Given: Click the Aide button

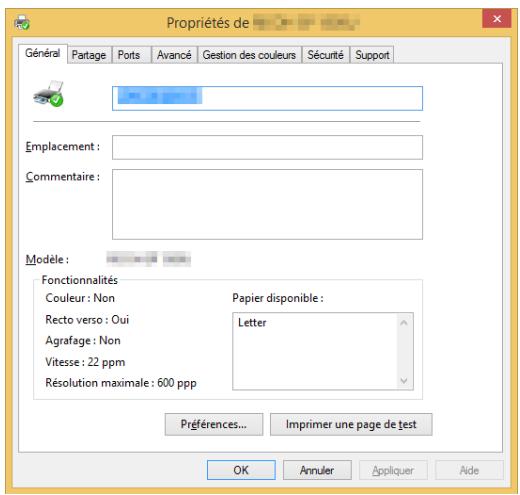Looking at the screenshot, I should click(469, 470).
